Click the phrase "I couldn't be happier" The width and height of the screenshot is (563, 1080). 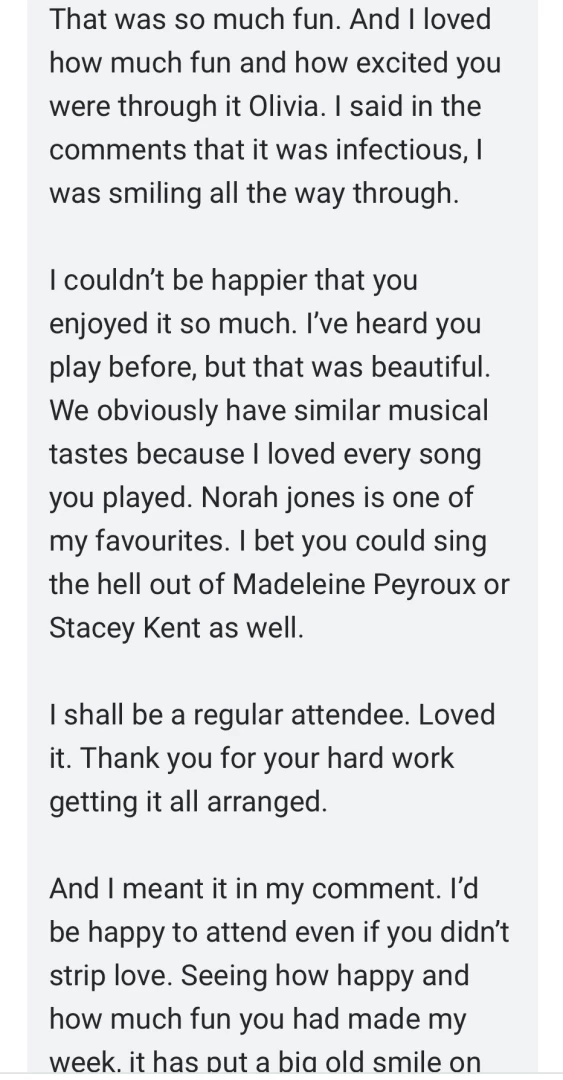[178, 280]
